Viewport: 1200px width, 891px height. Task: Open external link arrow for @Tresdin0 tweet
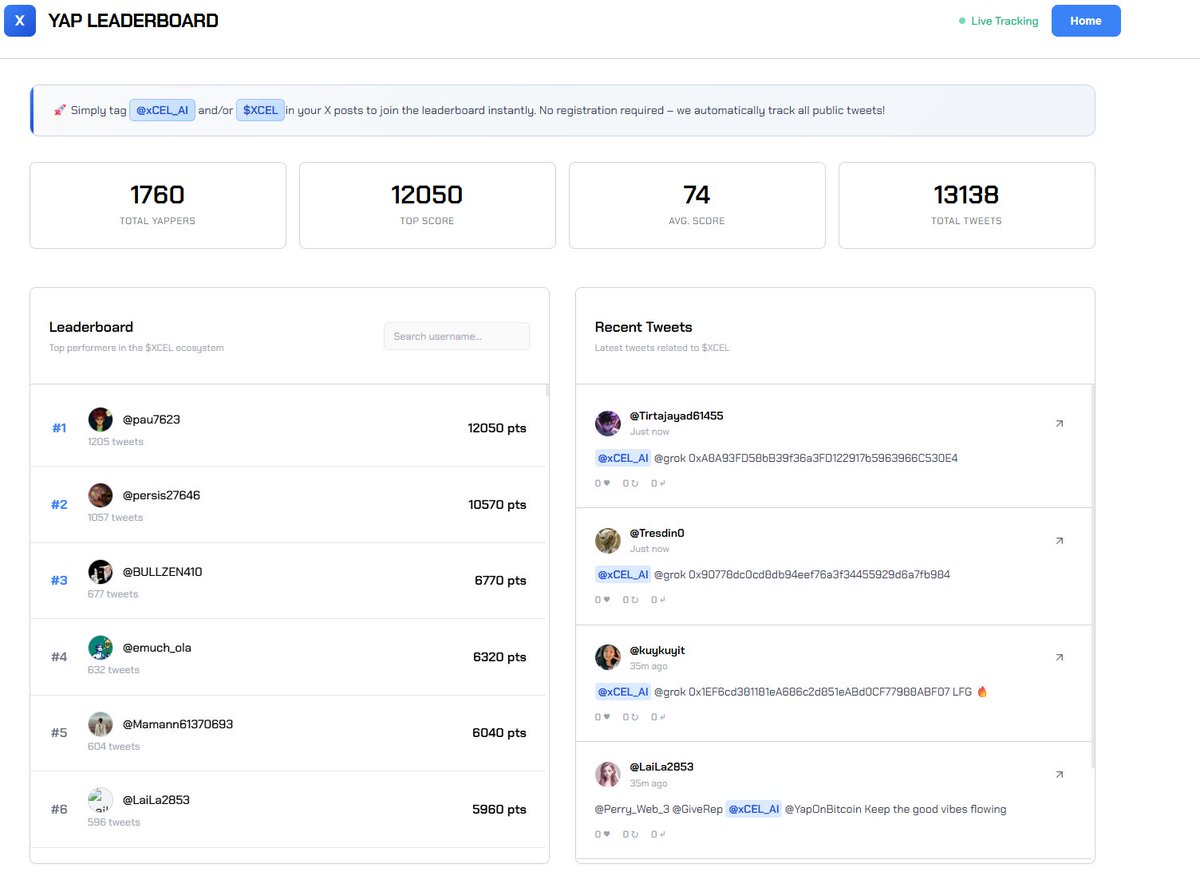pyautogui.click(x=1059, y=541)
